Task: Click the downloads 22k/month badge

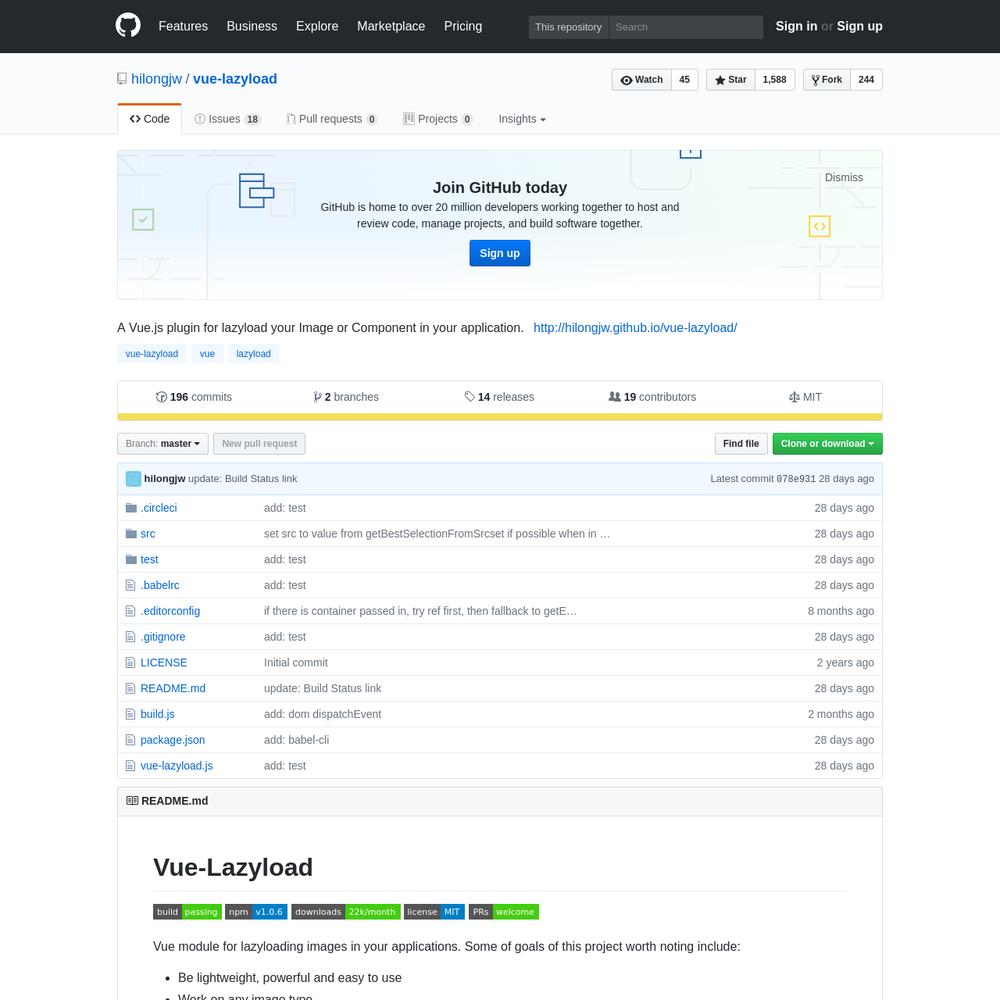Action: tap(346, 912)
